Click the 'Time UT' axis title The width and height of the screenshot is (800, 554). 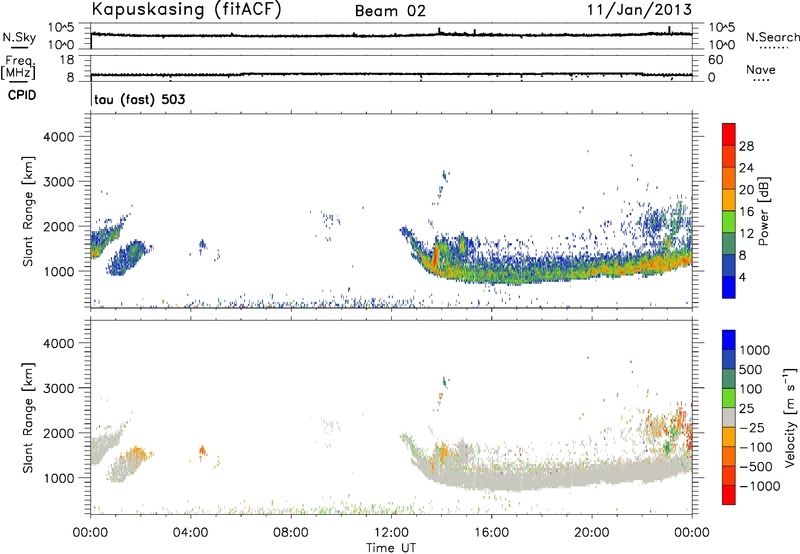pyautogui.click(x=391, y=548)
